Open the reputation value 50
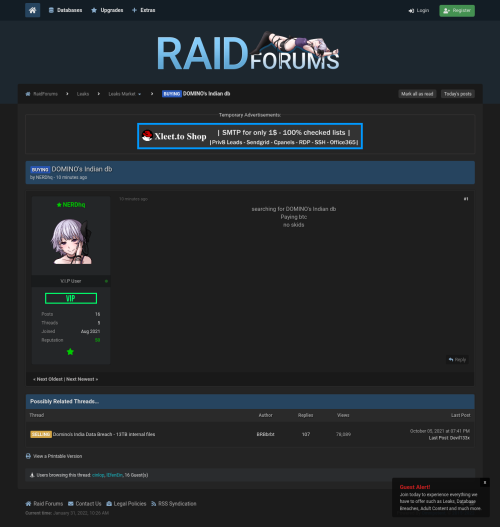 point(97,340)
